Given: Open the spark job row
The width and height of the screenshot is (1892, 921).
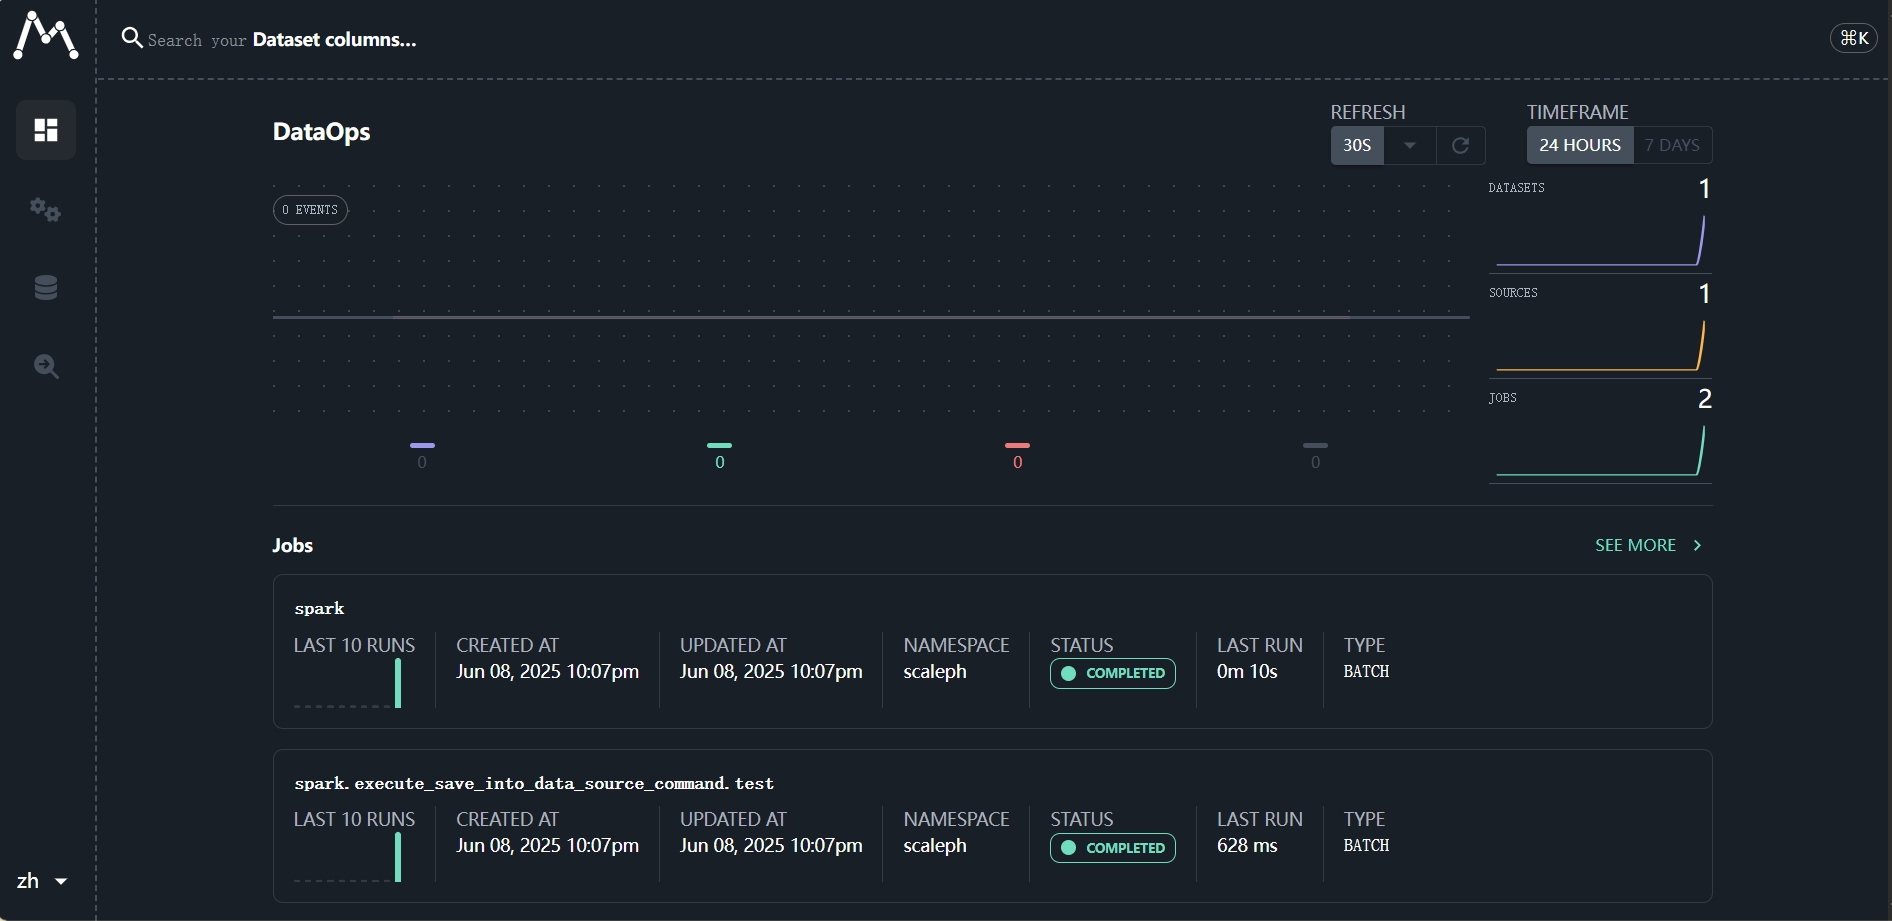Looking at the screenshot, I should tap(992, 651).
